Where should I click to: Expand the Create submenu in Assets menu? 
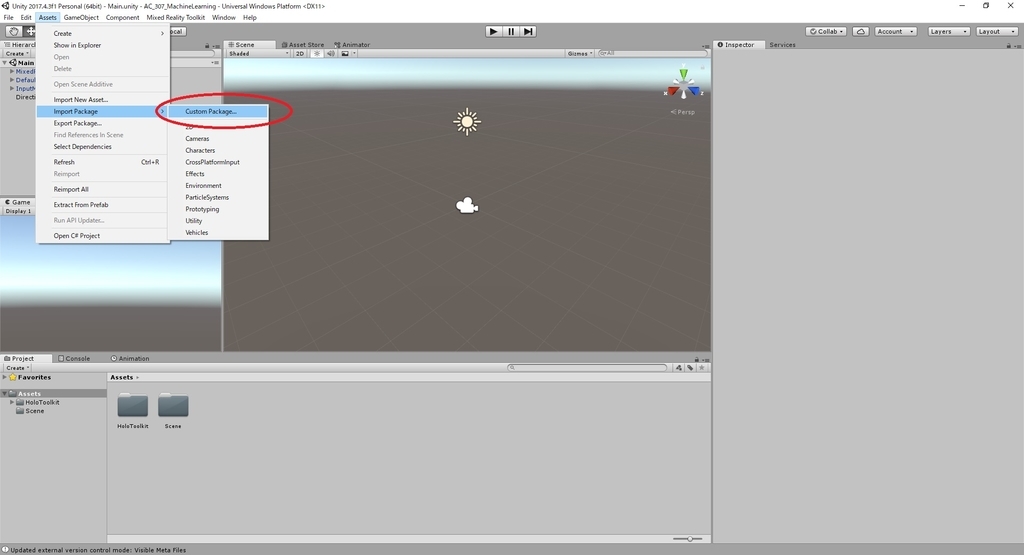tap(103, 33)
